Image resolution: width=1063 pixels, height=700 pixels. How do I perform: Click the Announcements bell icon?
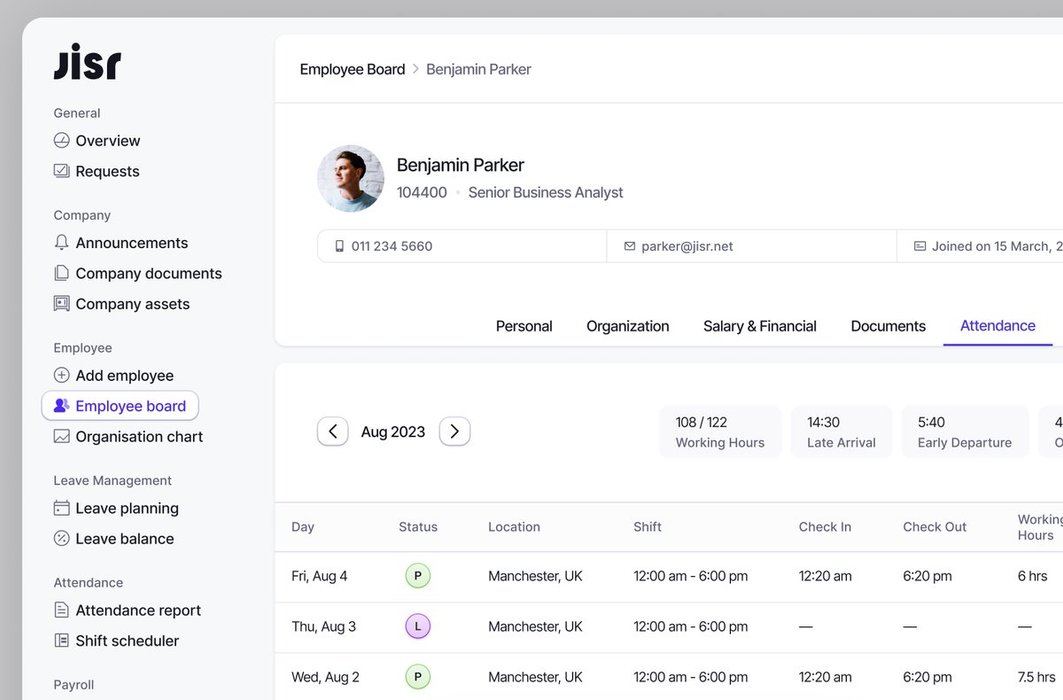coord(62,242)
